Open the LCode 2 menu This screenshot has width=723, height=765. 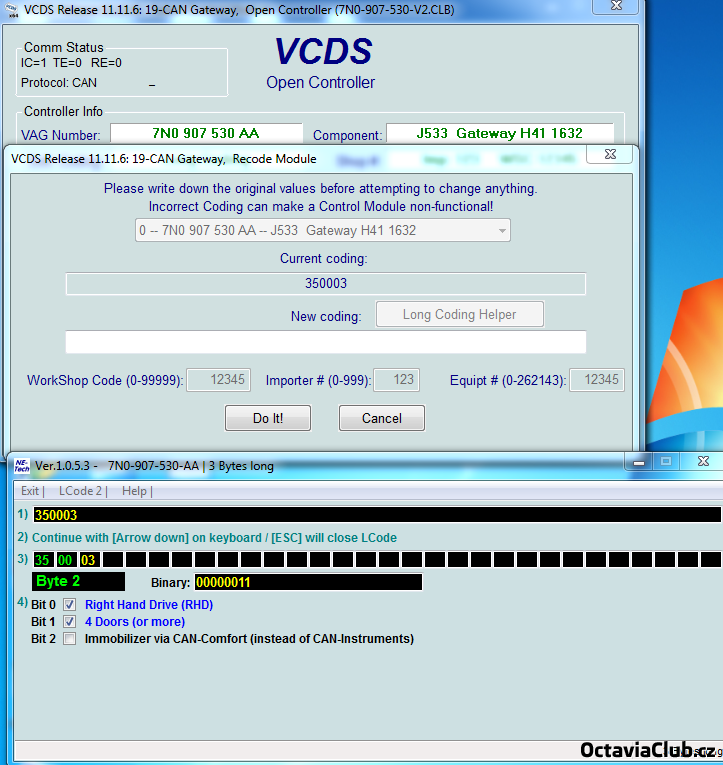coord(80,491)
